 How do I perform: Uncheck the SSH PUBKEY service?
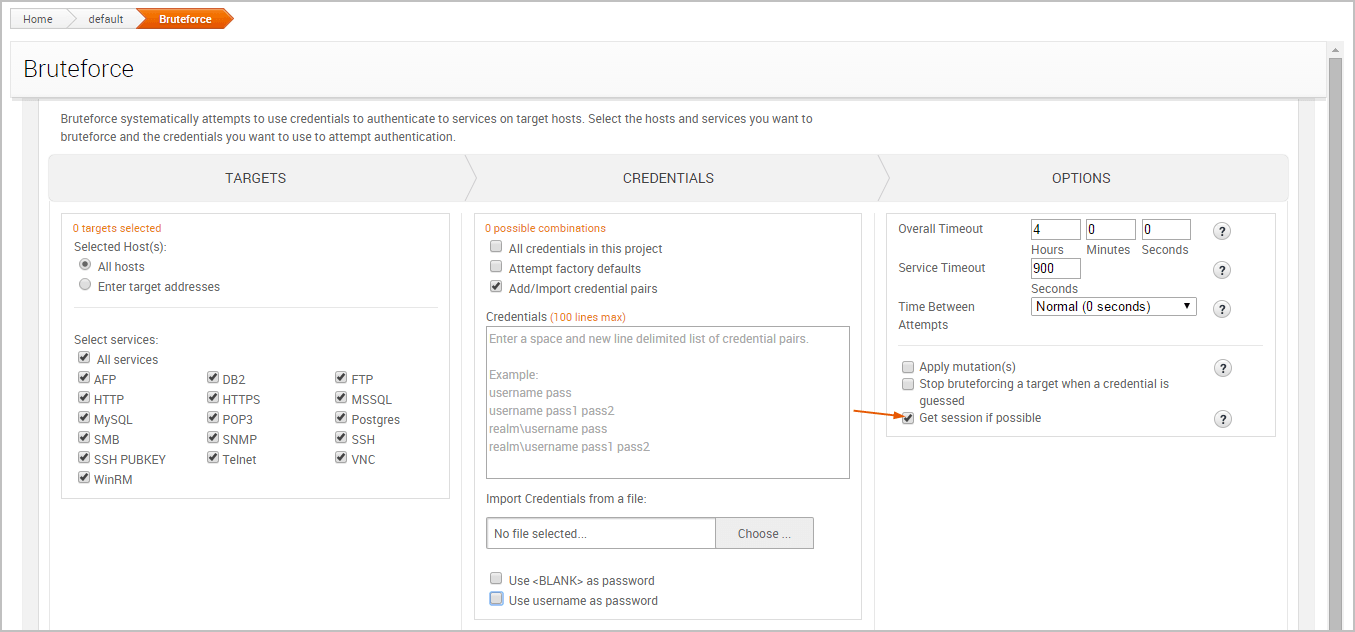click(84, 458)
